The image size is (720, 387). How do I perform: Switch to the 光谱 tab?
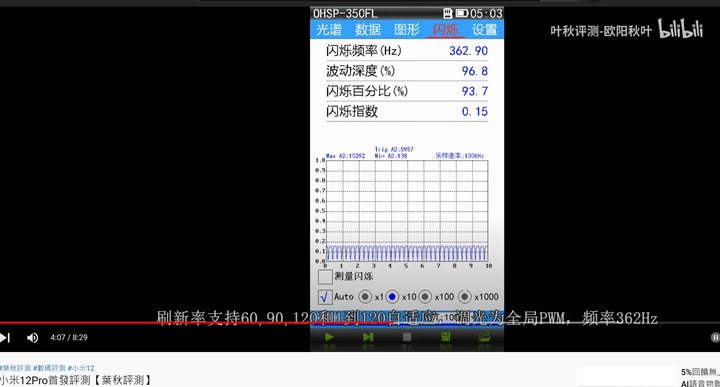point(329,30)
